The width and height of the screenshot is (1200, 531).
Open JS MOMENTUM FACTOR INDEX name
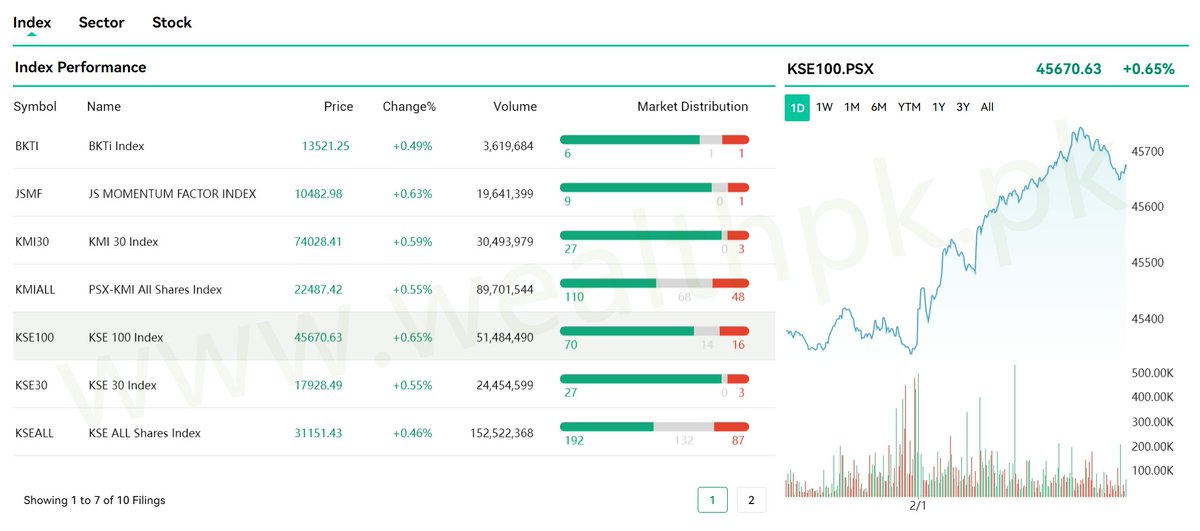pyautogui.click(x=172, y=194)
